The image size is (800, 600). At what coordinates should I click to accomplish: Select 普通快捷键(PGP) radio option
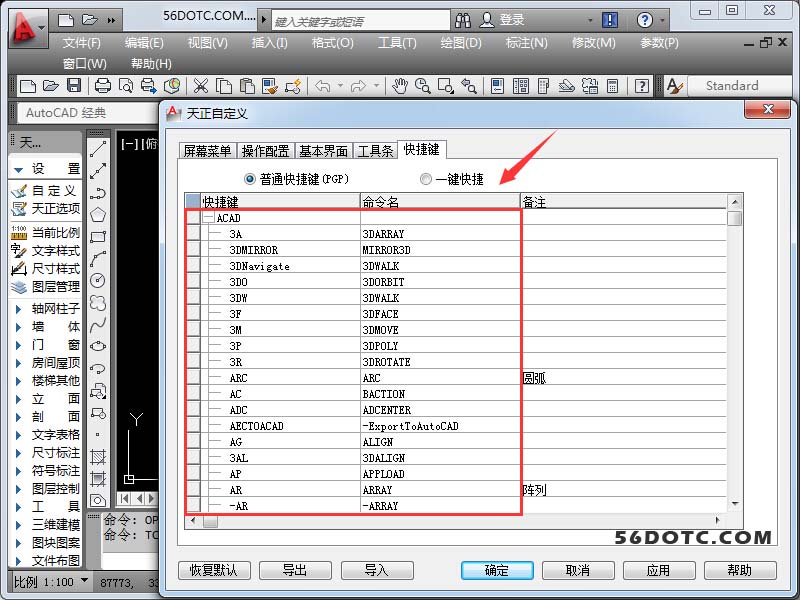[x=250, y=179]
